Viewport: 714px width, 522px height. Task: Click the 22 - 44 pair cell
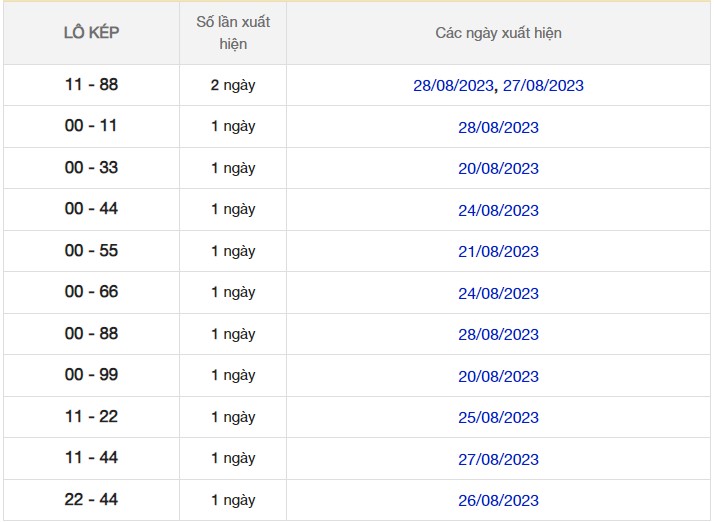click(91, 500)
